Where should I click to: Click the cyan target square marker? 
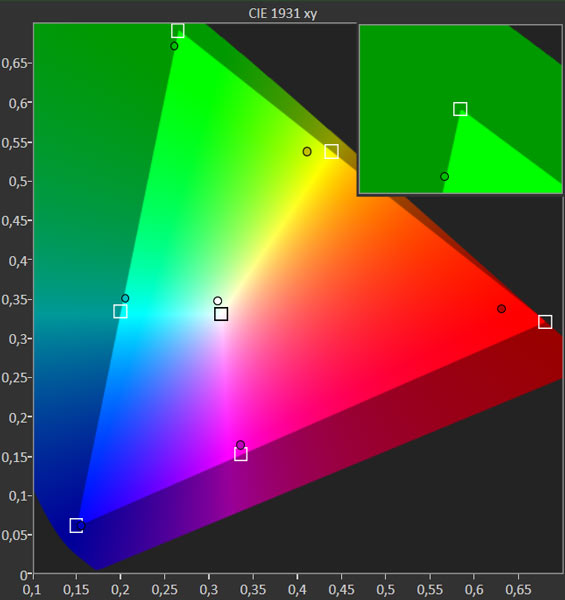click(120, 311)
